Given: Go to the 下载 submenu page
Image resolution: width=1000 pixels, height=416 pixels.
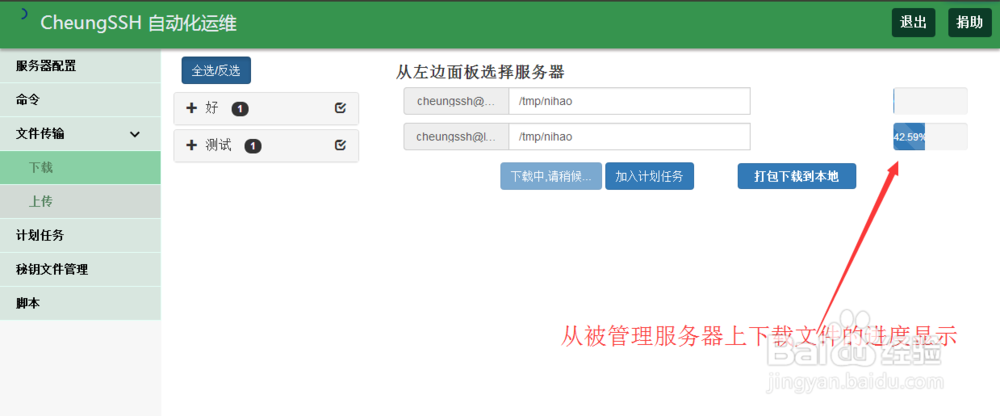Looking at the screenshot, I should pyautogui.click(x=80, y=168).
